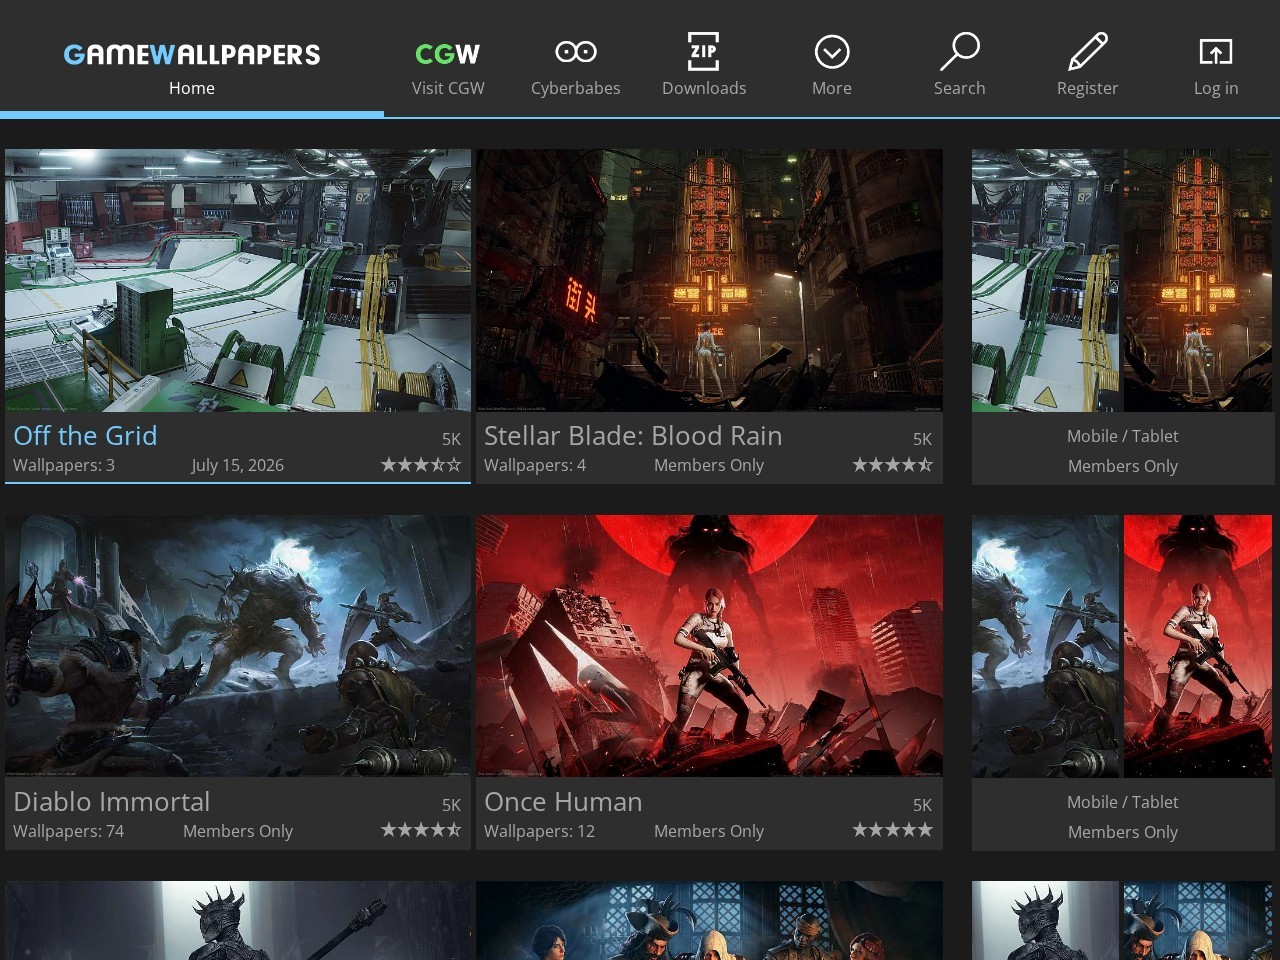Open the Off the Grid wallpaper thumbnail
The image size is (1280, 960).
tap(238, 280)
